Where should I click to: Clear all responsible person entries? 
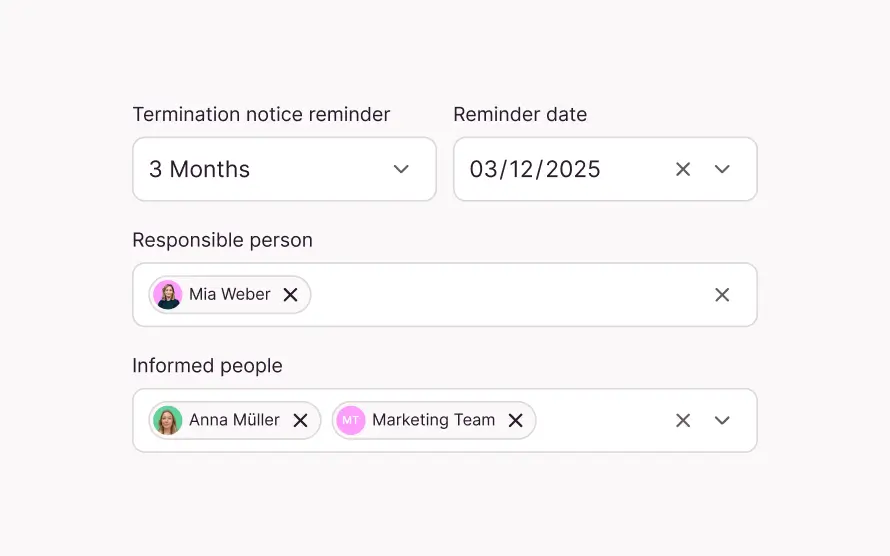(722, 295)
